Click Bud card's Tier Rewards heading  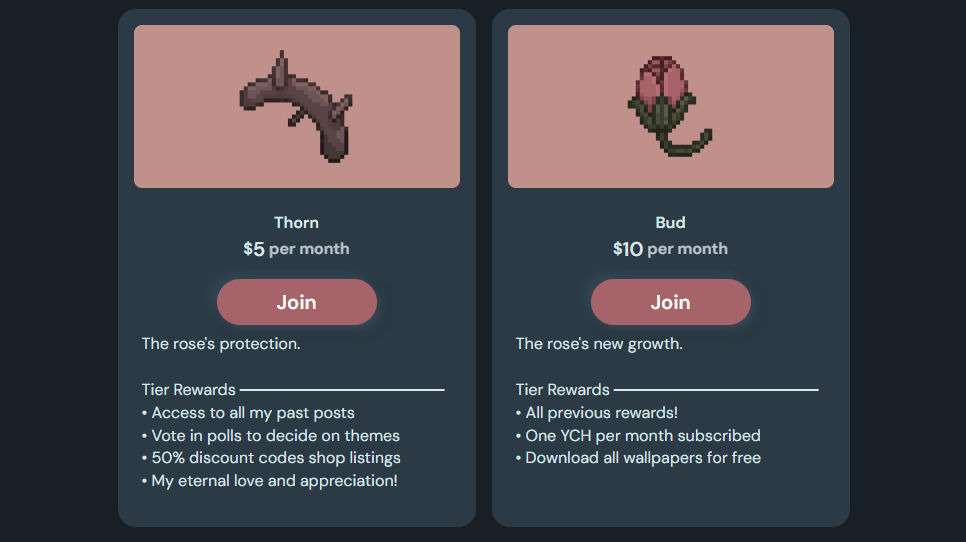point(563,390)
